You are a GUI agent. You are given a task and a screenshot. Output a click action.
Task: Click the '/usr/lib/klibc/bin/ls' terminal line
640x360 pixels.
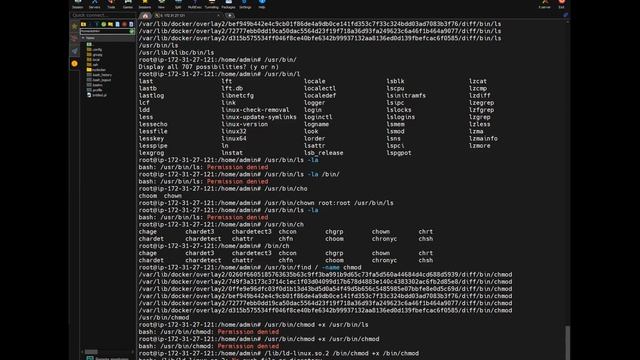(176, 53)
